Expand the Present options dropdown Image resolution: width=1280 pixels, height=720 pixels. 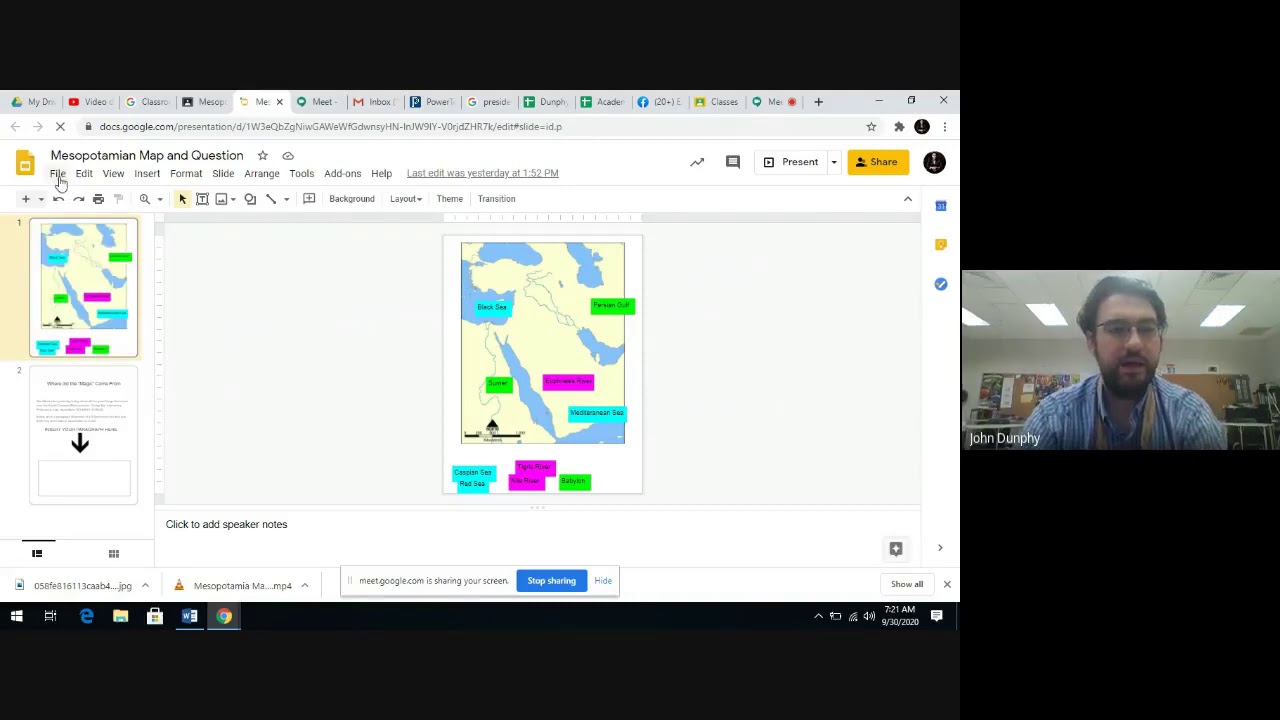[x=833, y=162]
